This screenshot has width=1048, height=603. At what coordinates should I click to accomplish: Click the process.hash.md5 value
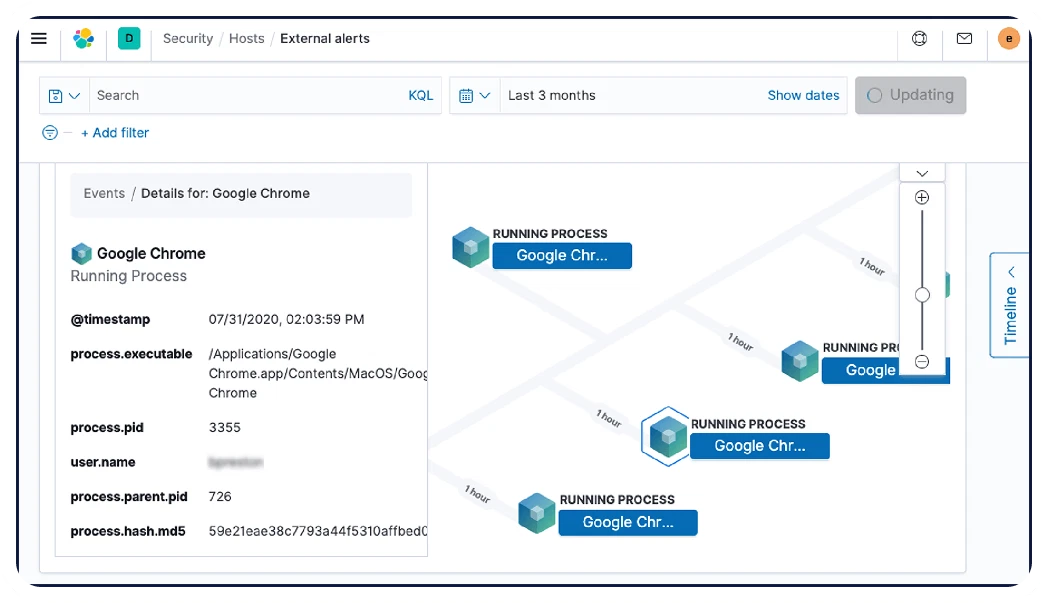click(x=318, y=531)
